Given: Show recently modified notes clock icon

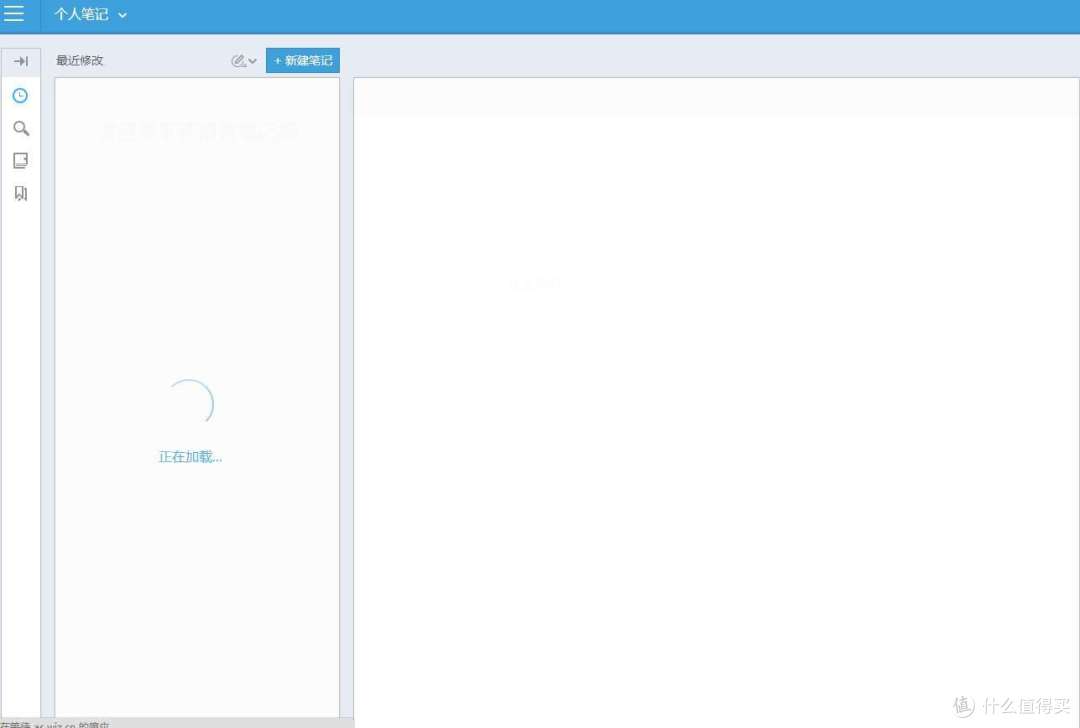Looking at the screenshot, I should (21, 96).
